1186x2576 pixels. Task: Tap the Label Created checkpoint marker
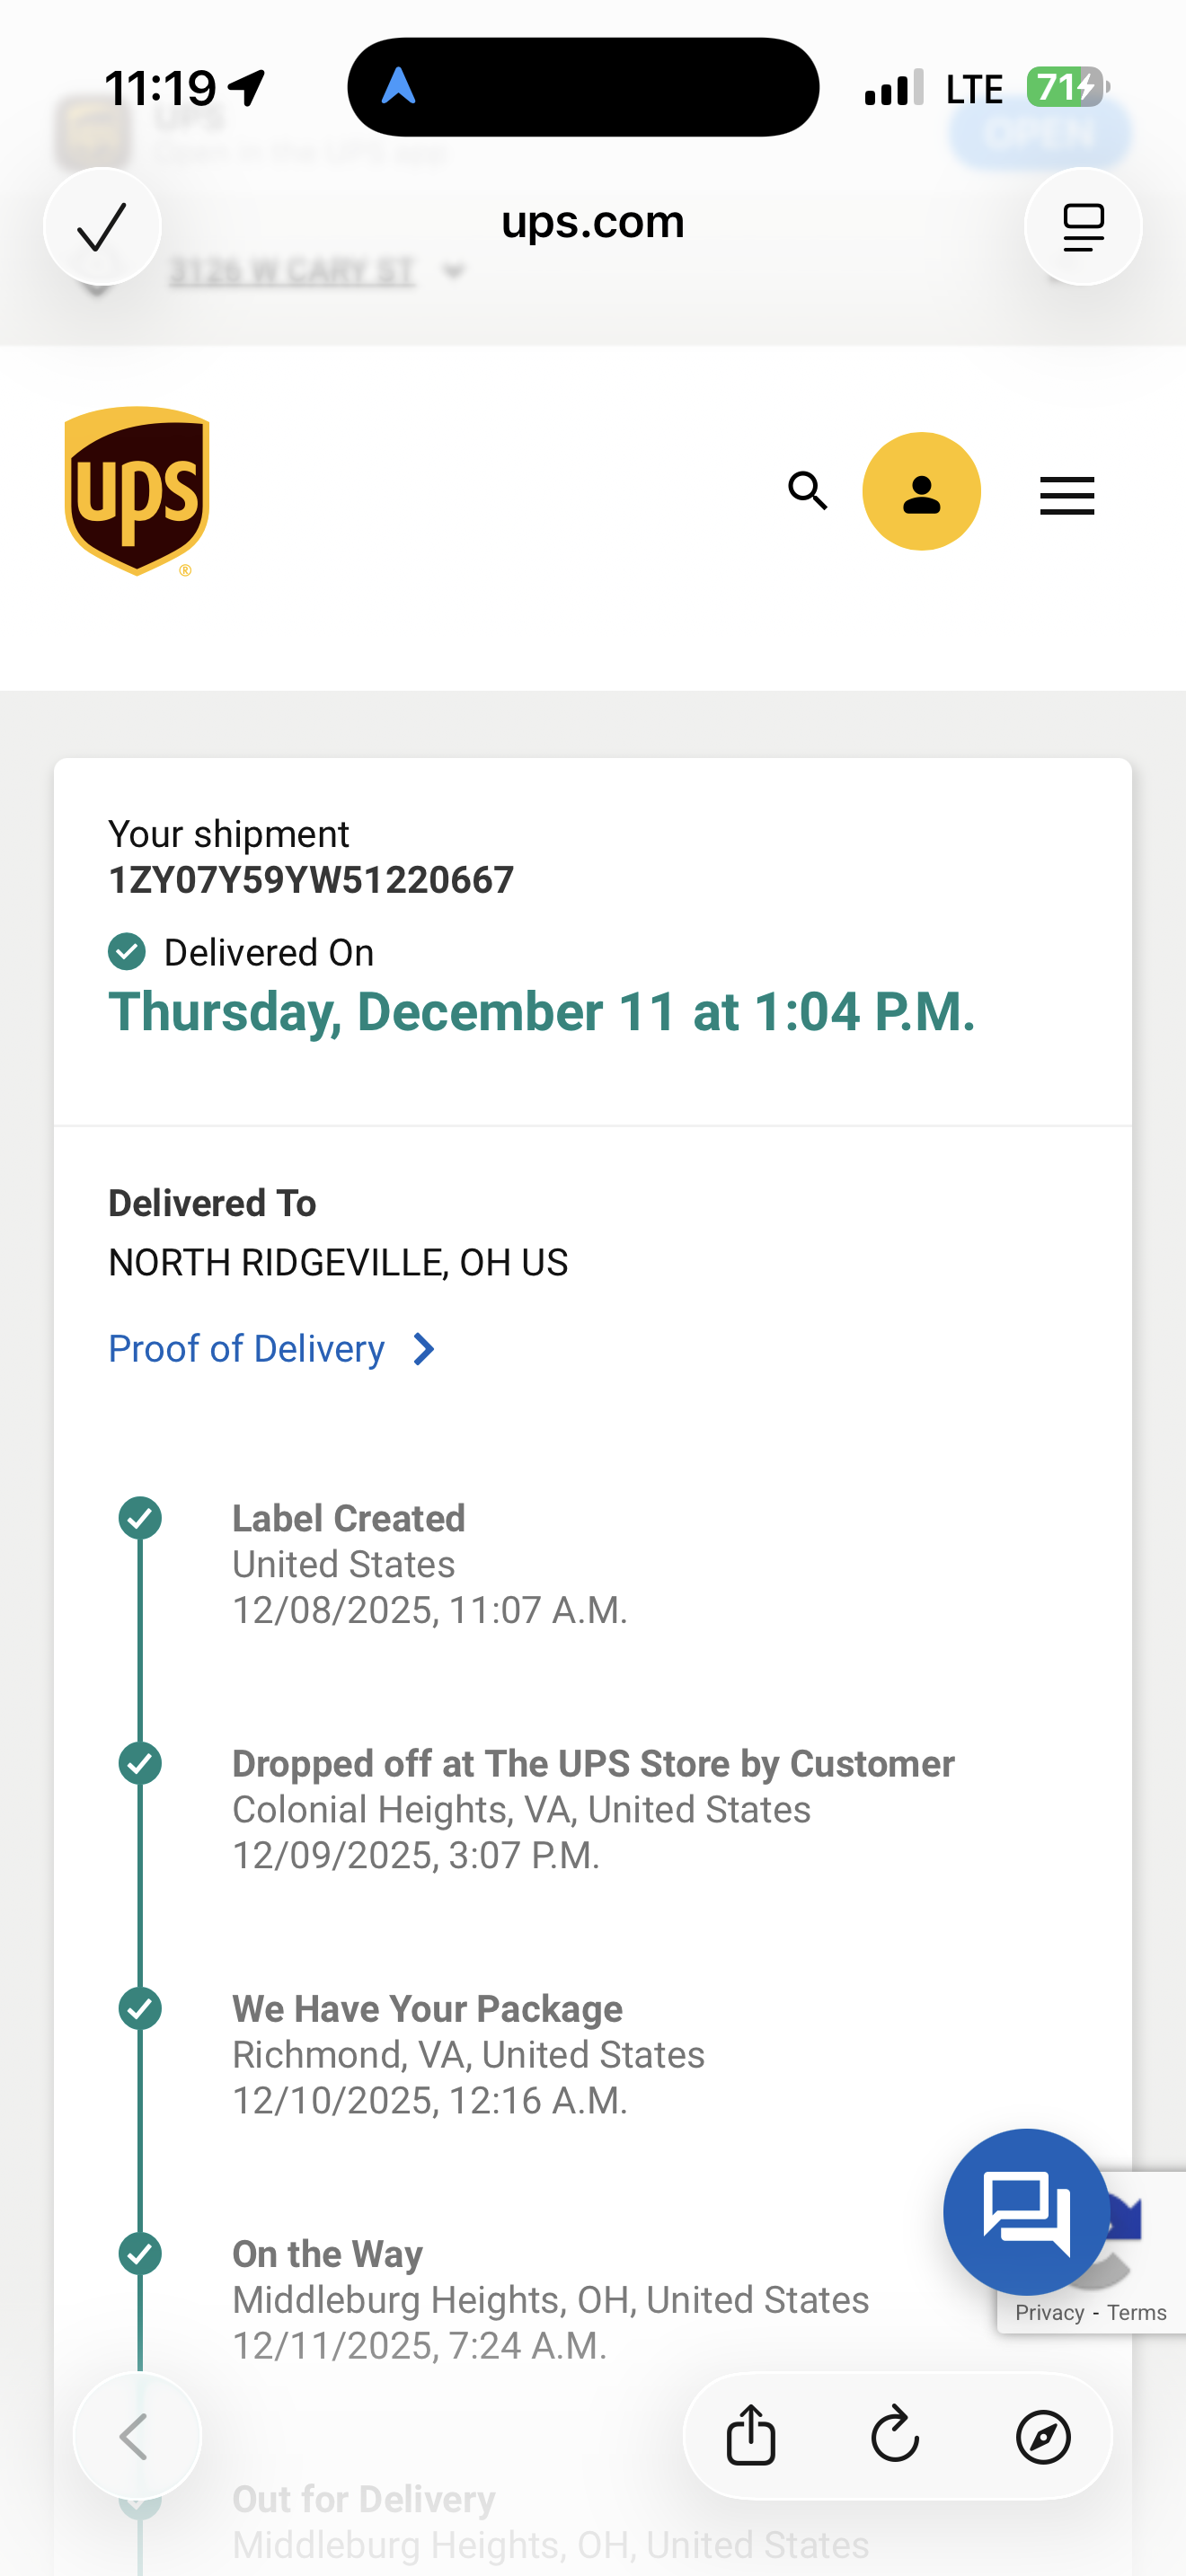pos(140,1518)
